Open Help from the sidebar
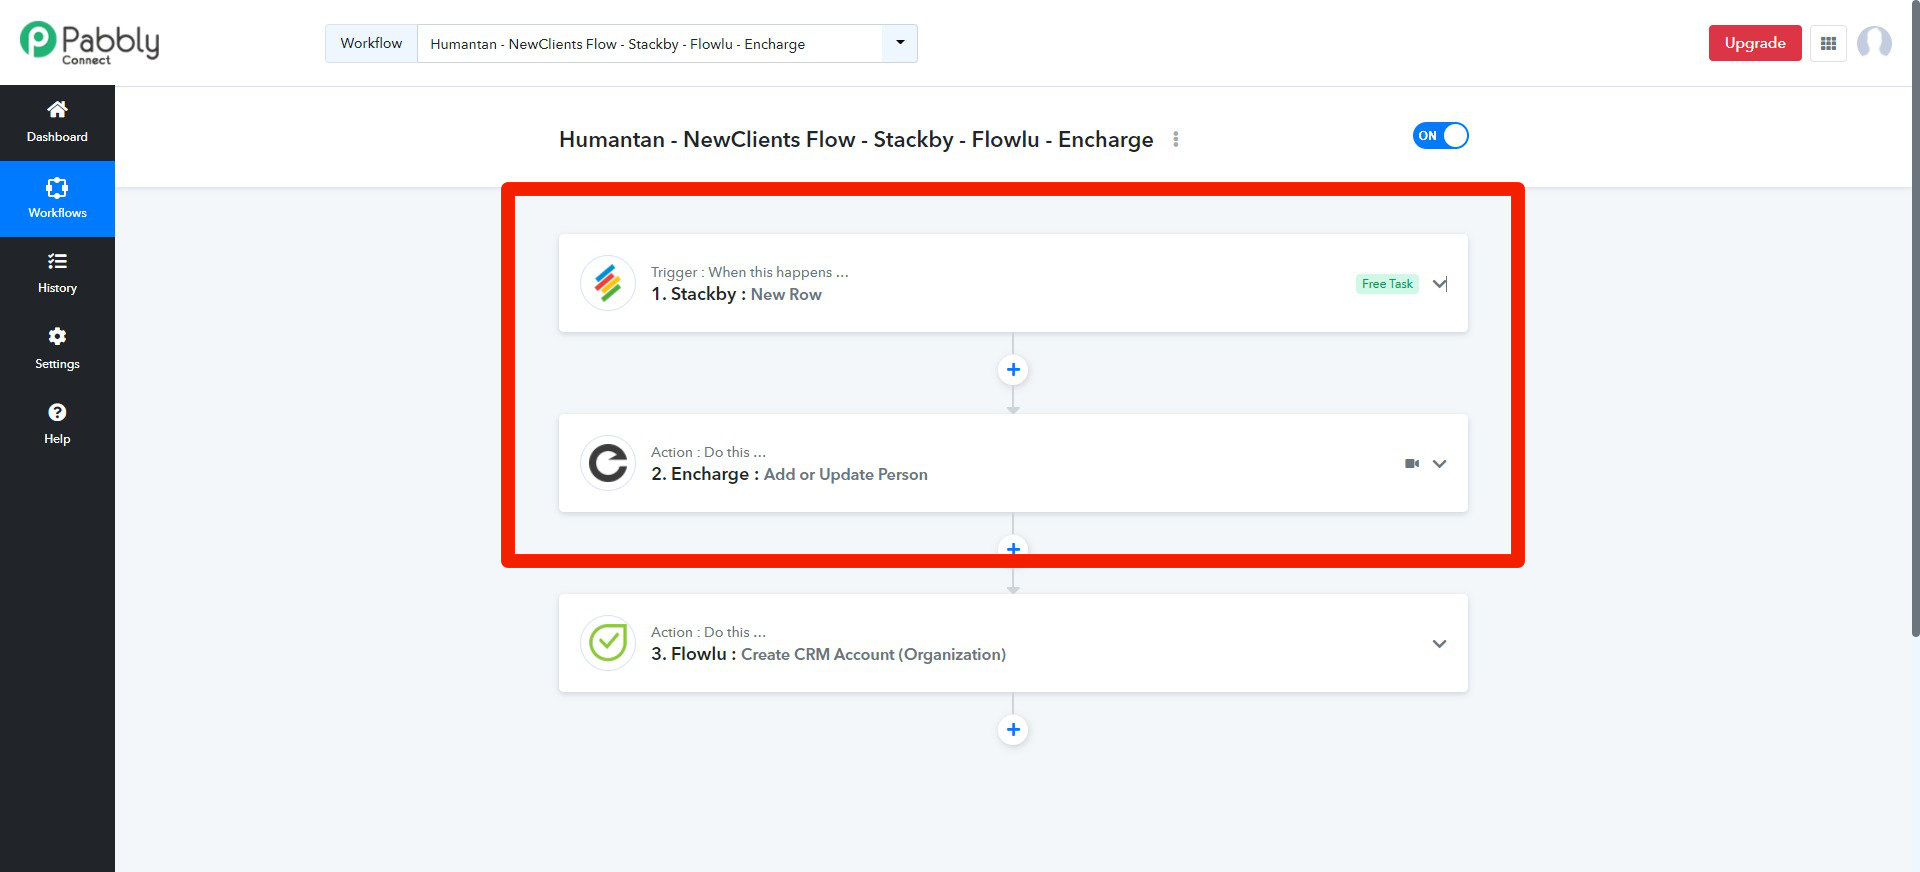The height and width of the screenshot is (872, 1920). [x=57, y=425]
